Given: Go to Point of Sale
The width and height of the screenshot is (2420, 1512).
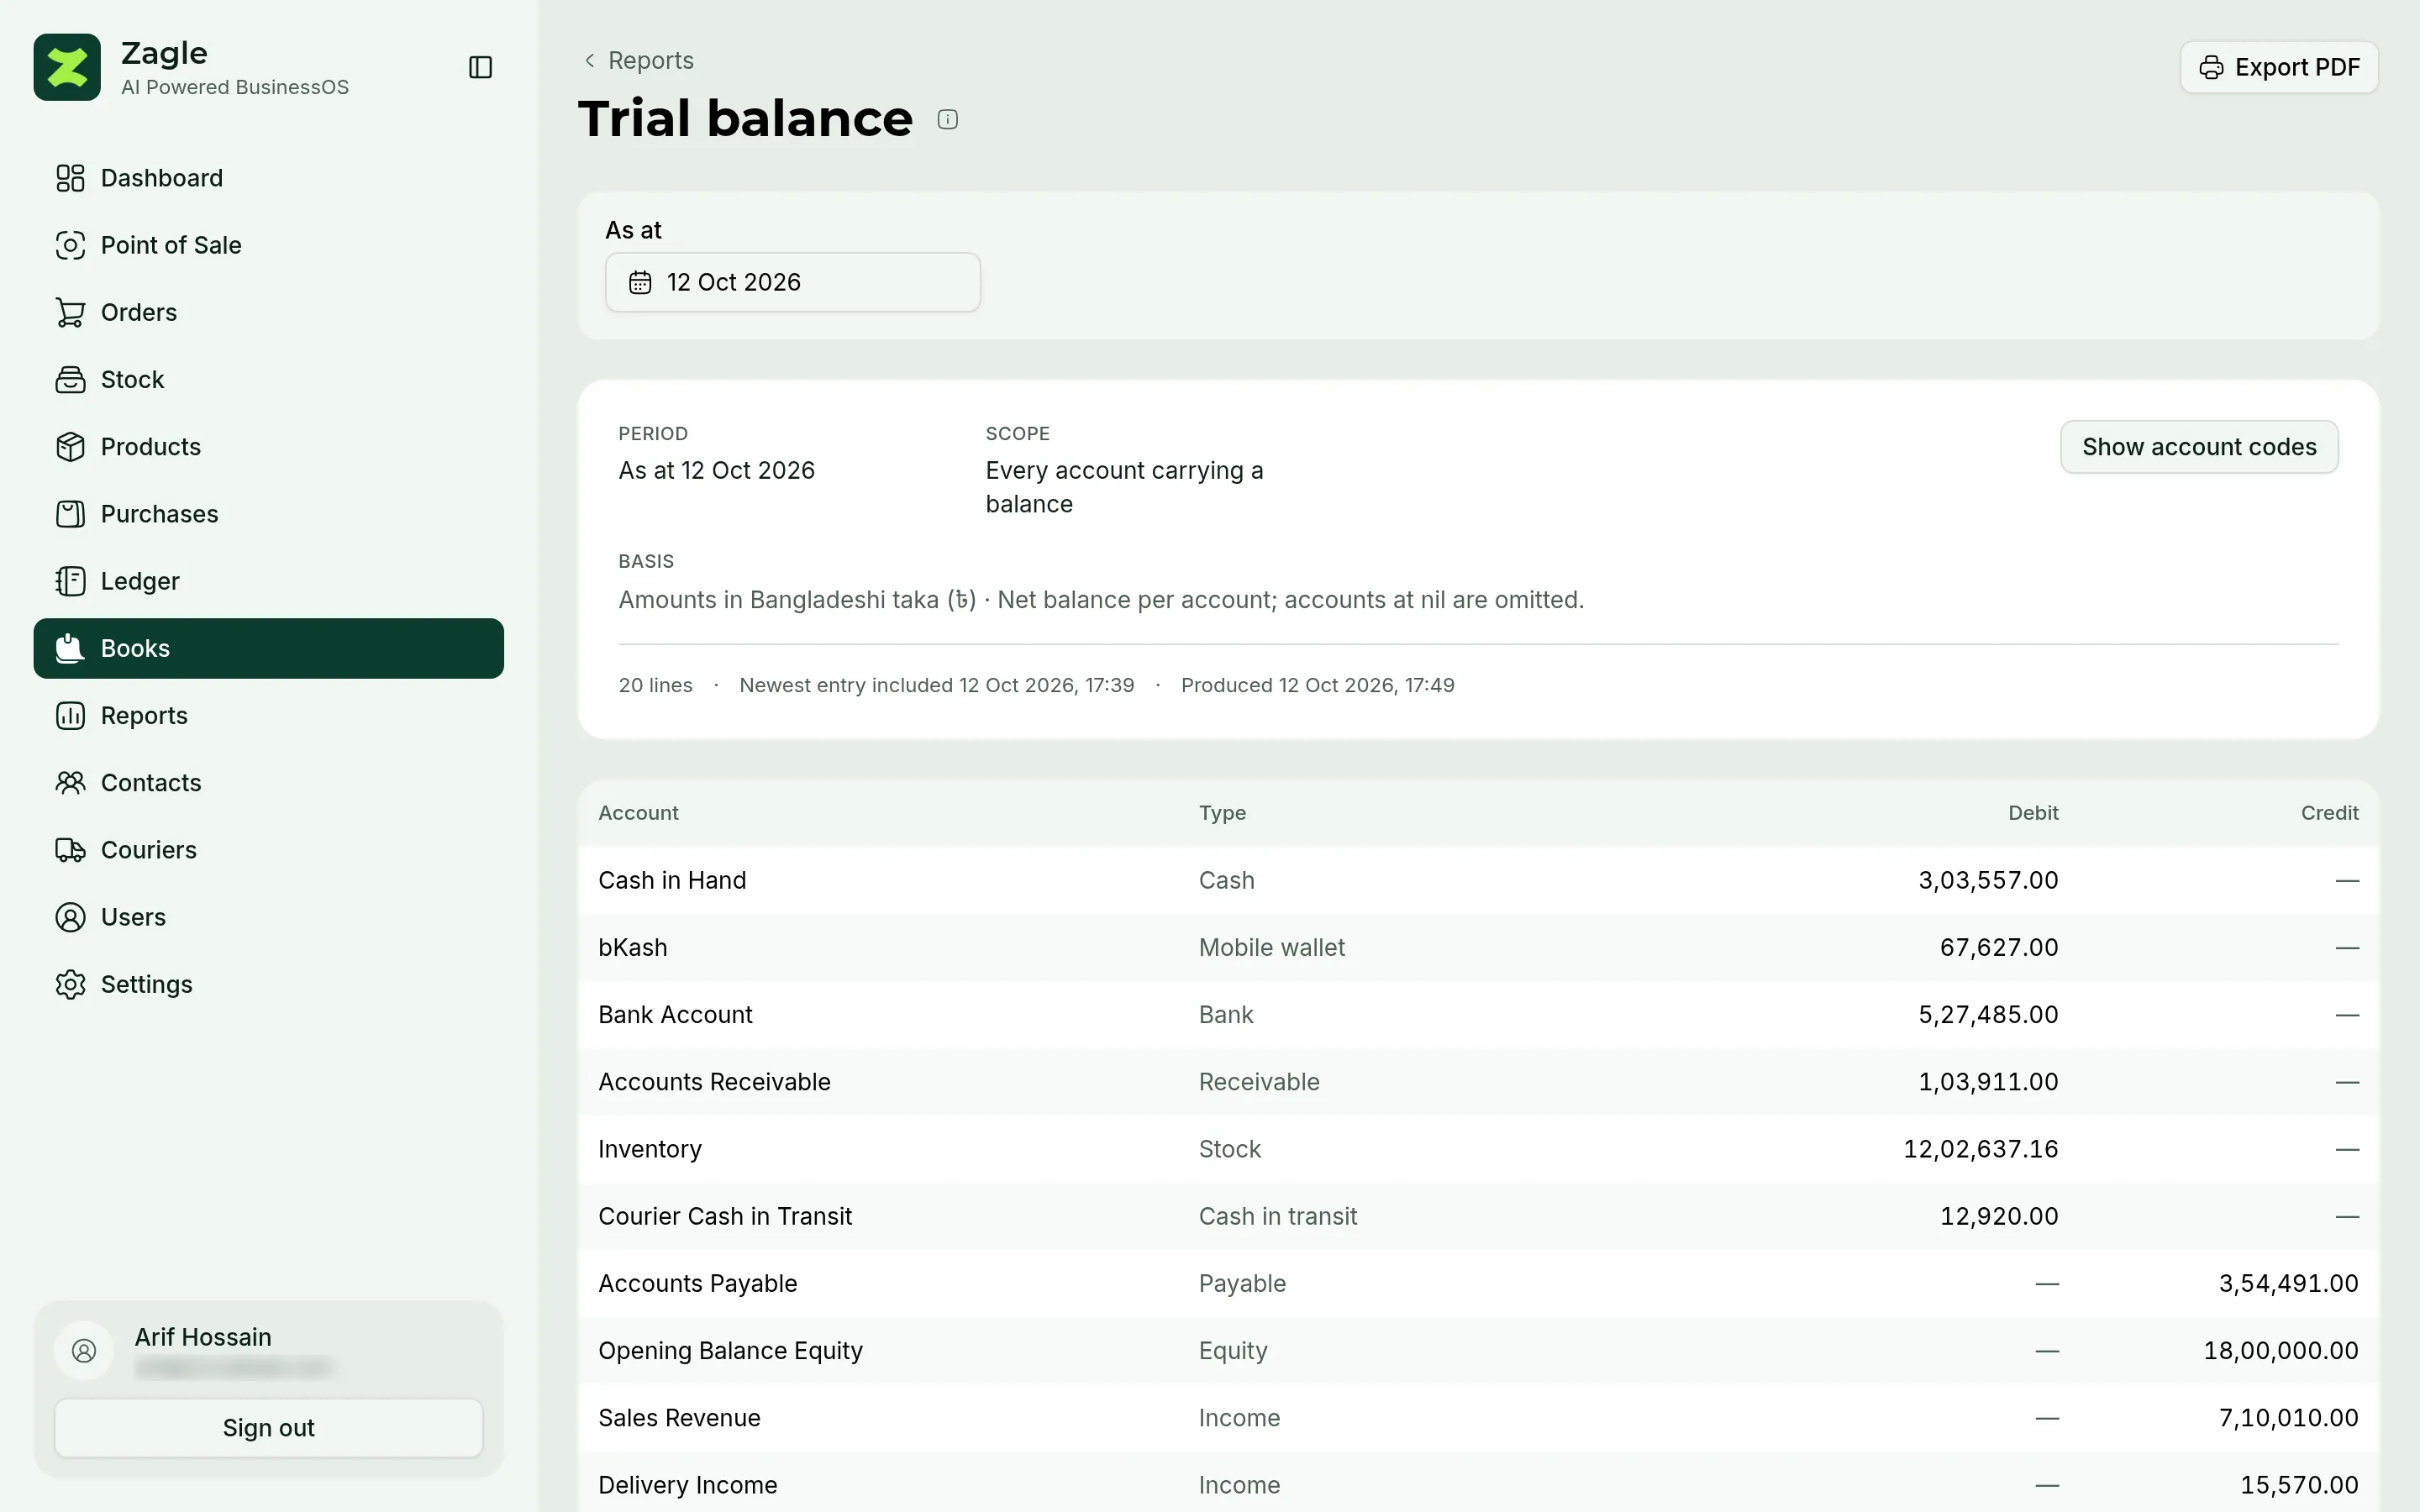Looking at the screenshot, I should 268,245.
